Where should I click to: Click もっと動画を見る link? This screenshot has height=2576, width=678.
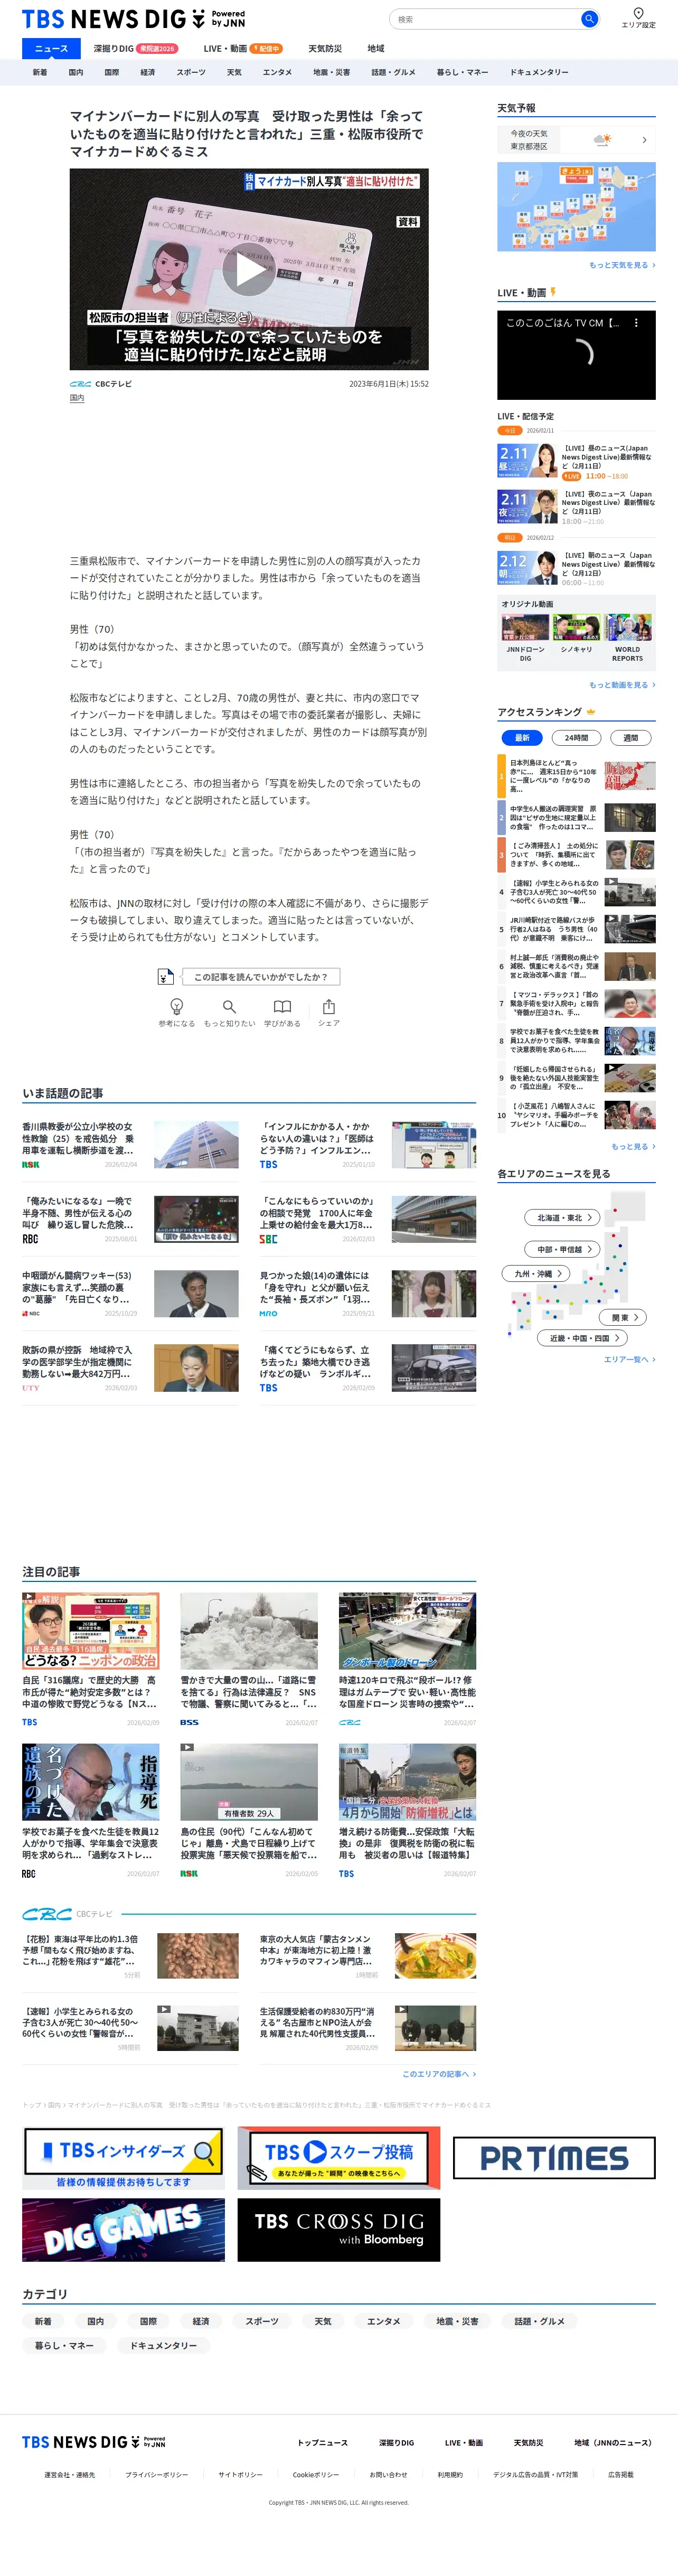[622, 685]
